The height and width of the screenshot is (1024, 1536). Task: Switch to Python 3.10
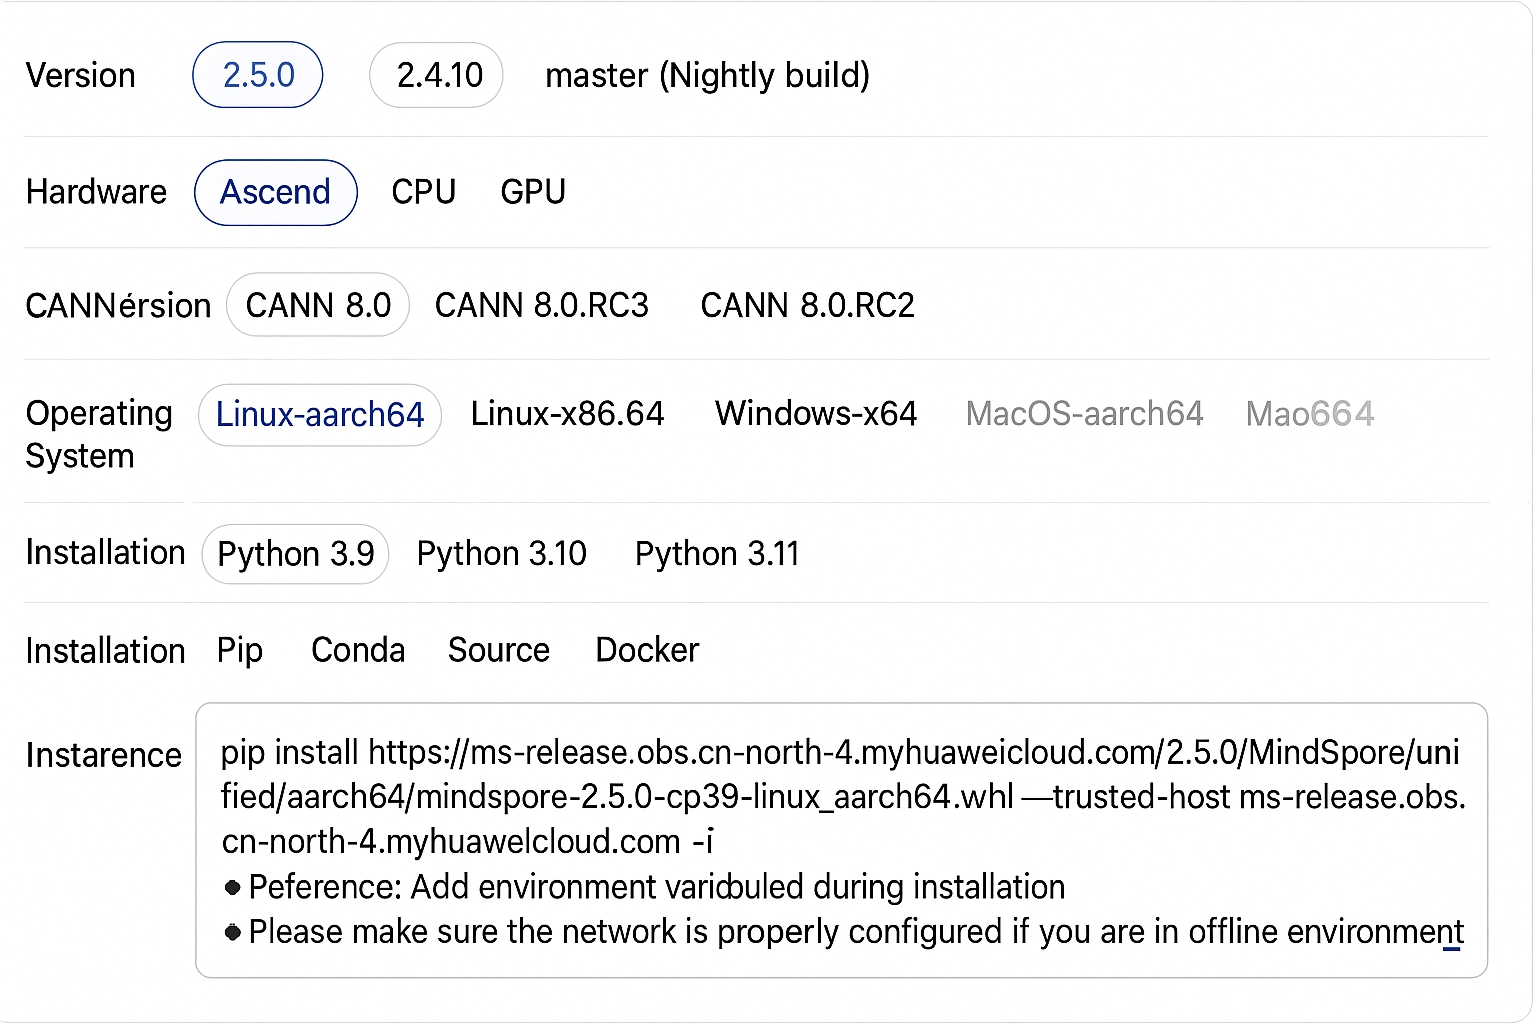[501, 554]
